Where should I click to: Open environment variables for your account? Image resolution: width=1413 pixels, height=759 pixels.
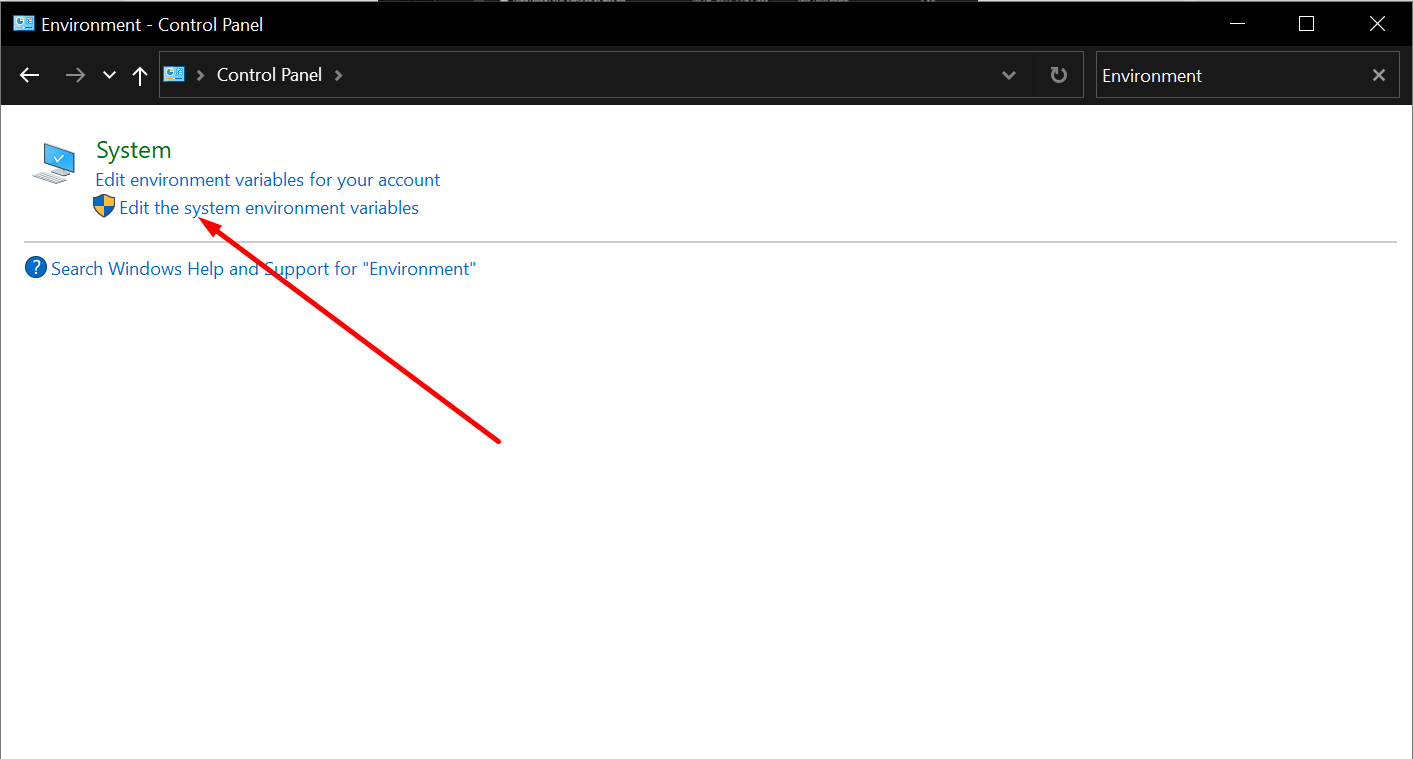[266, 179]
